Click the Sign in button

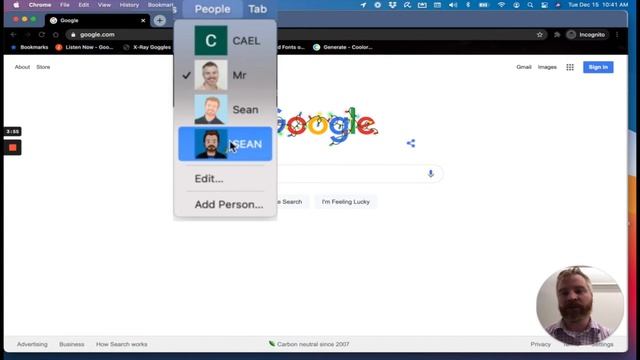coord(598,67)
